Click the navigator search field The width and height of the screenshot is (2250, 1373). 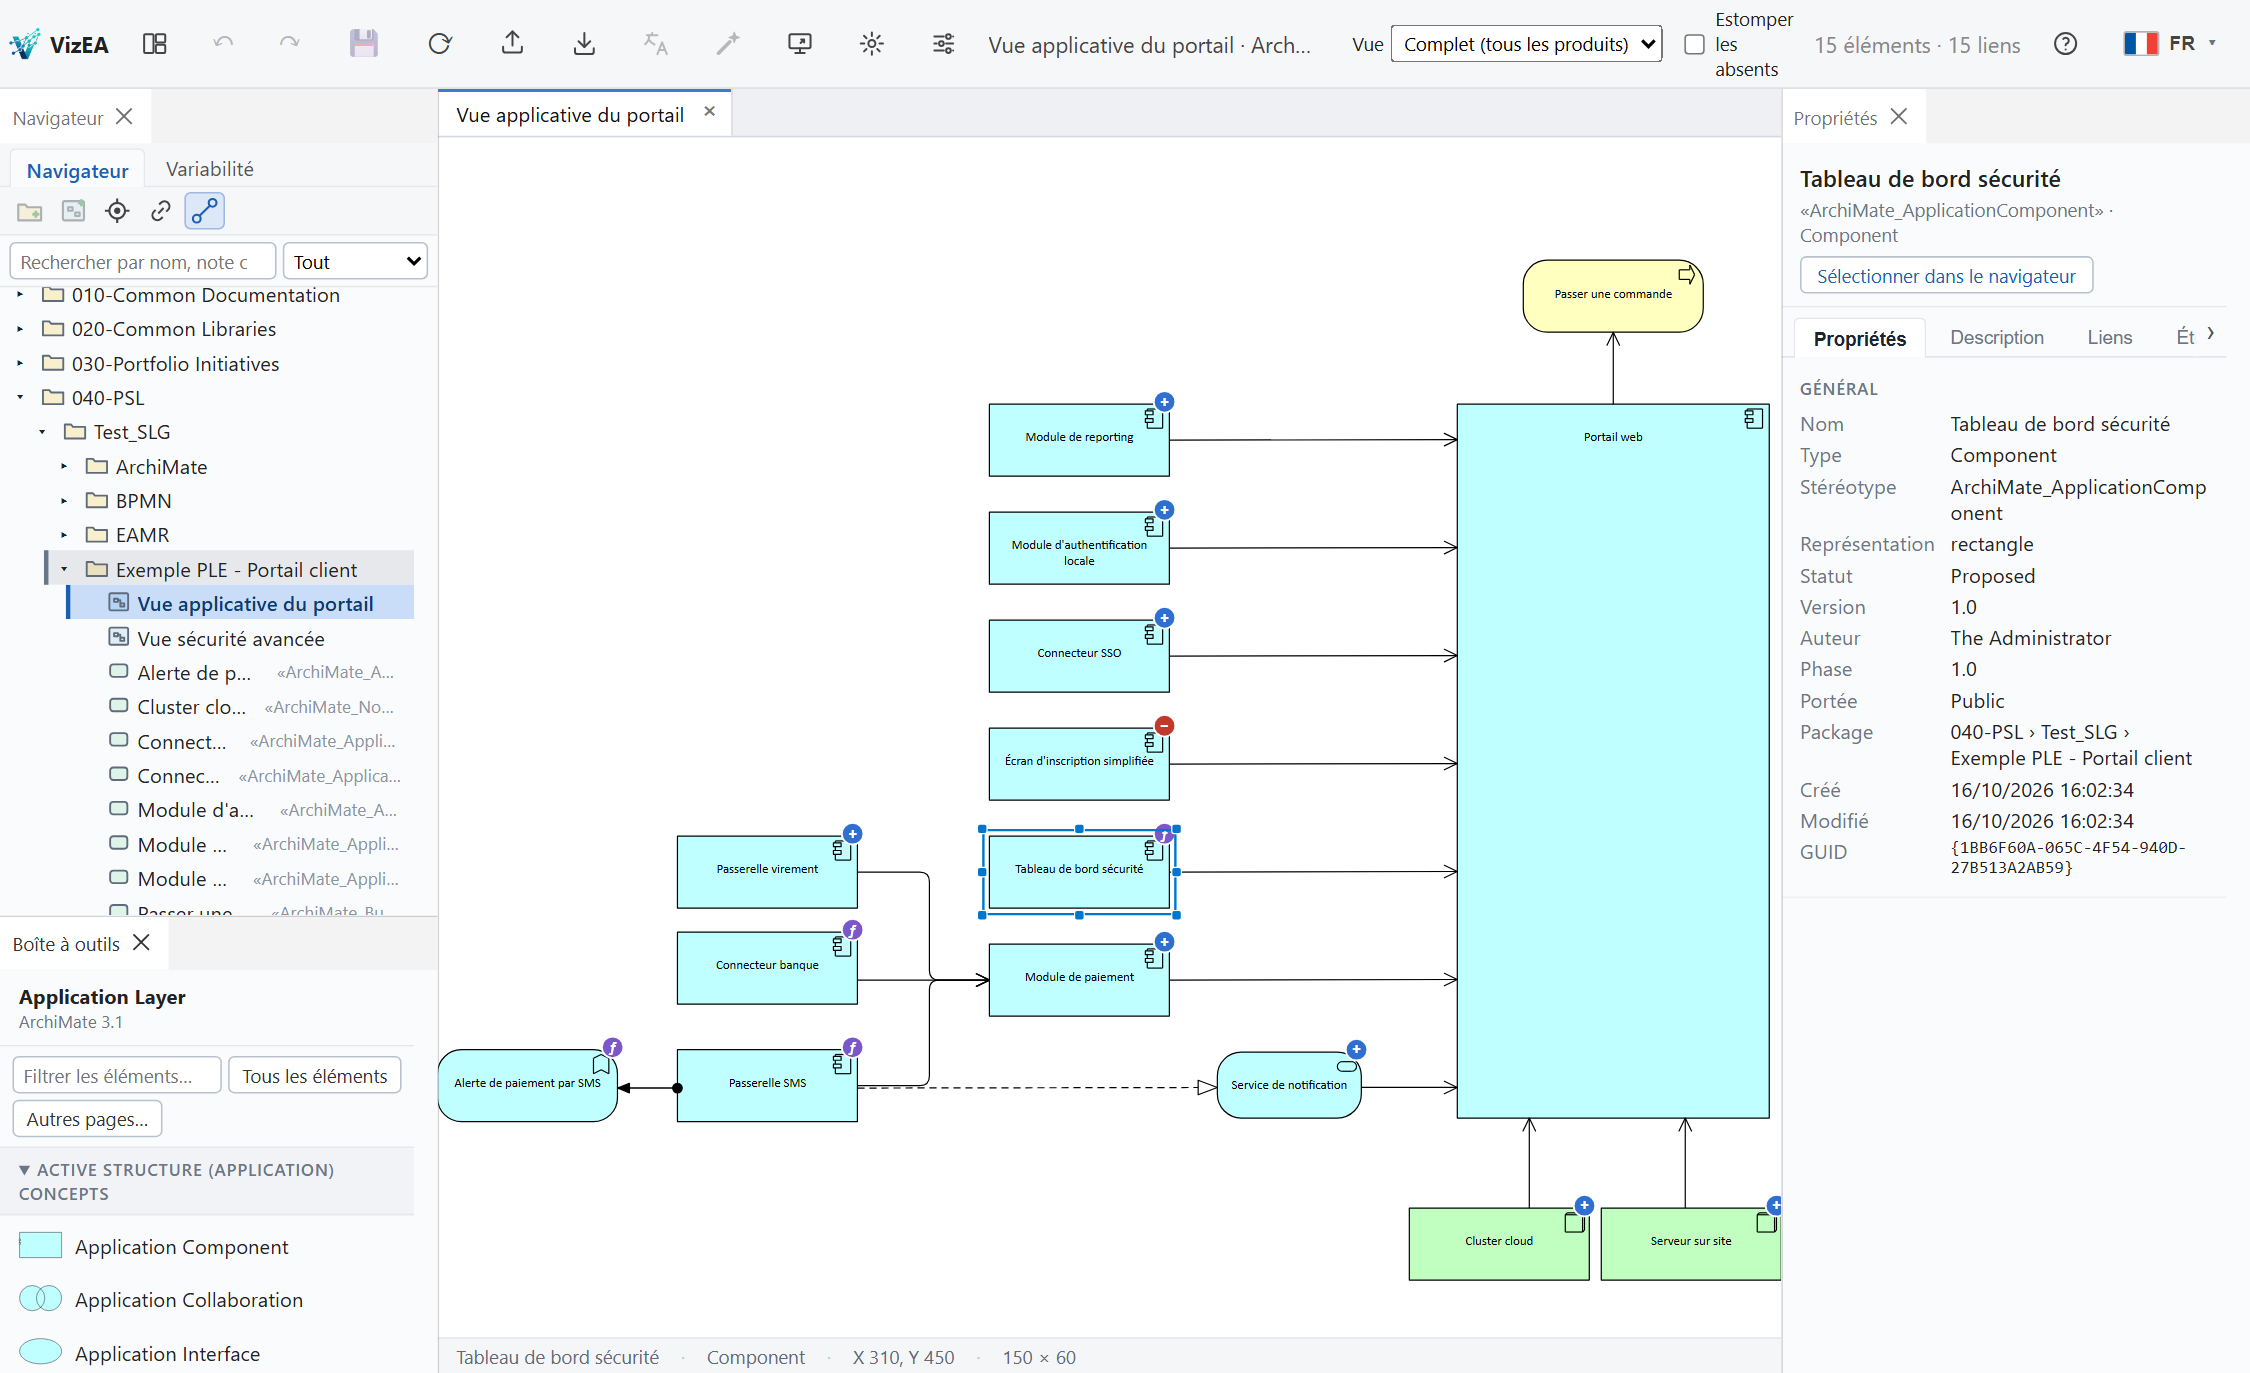(x=142, y=262)
